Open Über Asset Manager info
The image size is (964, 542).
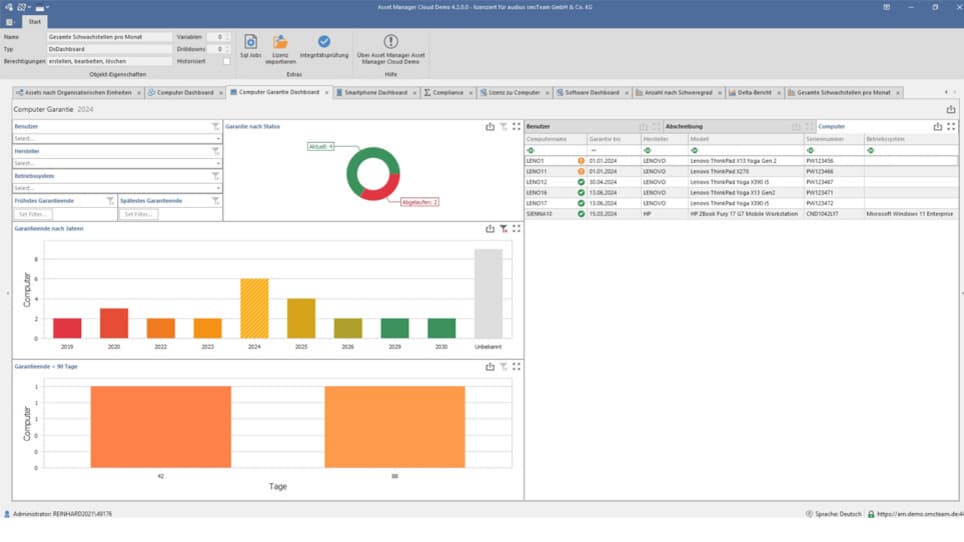pyautogui.click(x=390, y=49)
